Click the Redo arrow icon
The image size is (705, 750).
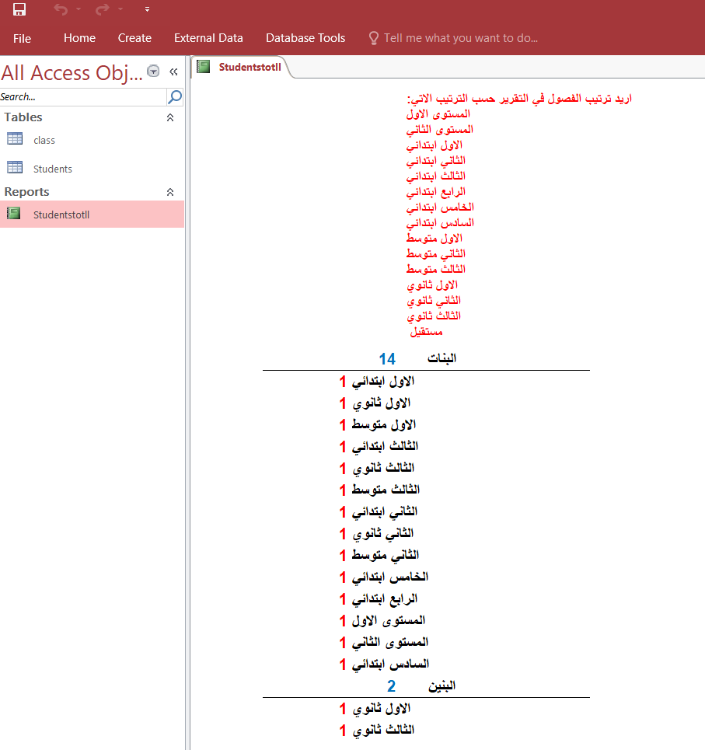[x=102, y=9]
